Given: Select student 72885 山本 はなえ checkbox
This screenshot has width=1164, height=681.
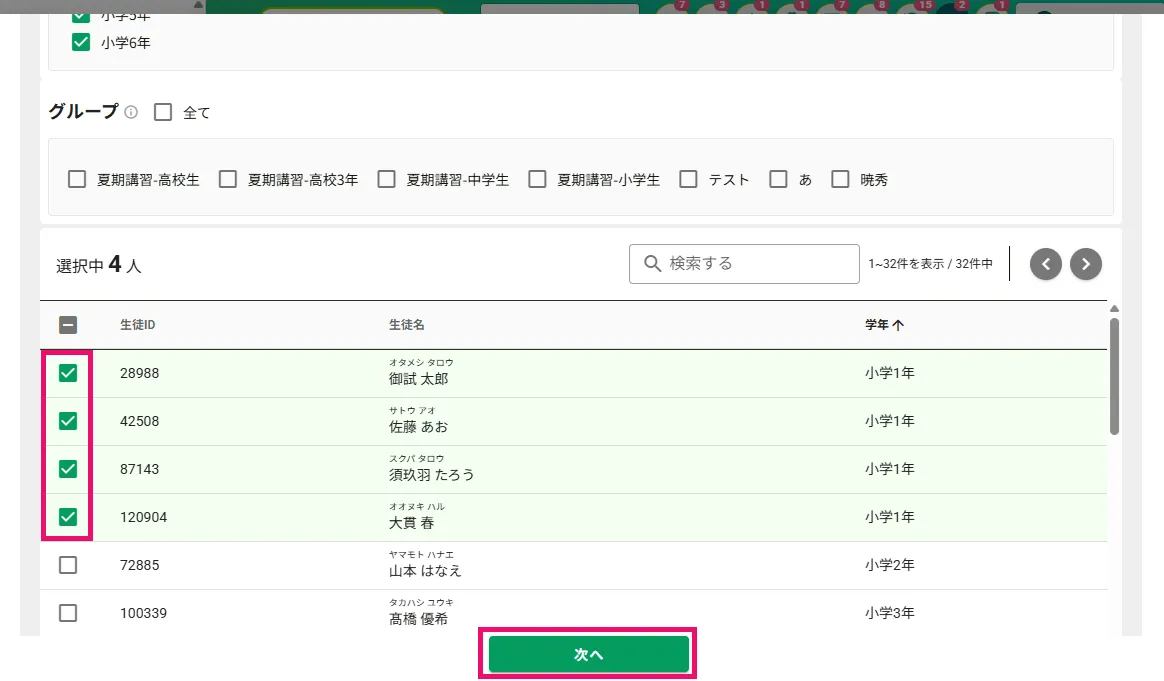Looking at the screenshot, I should point(68,565).
